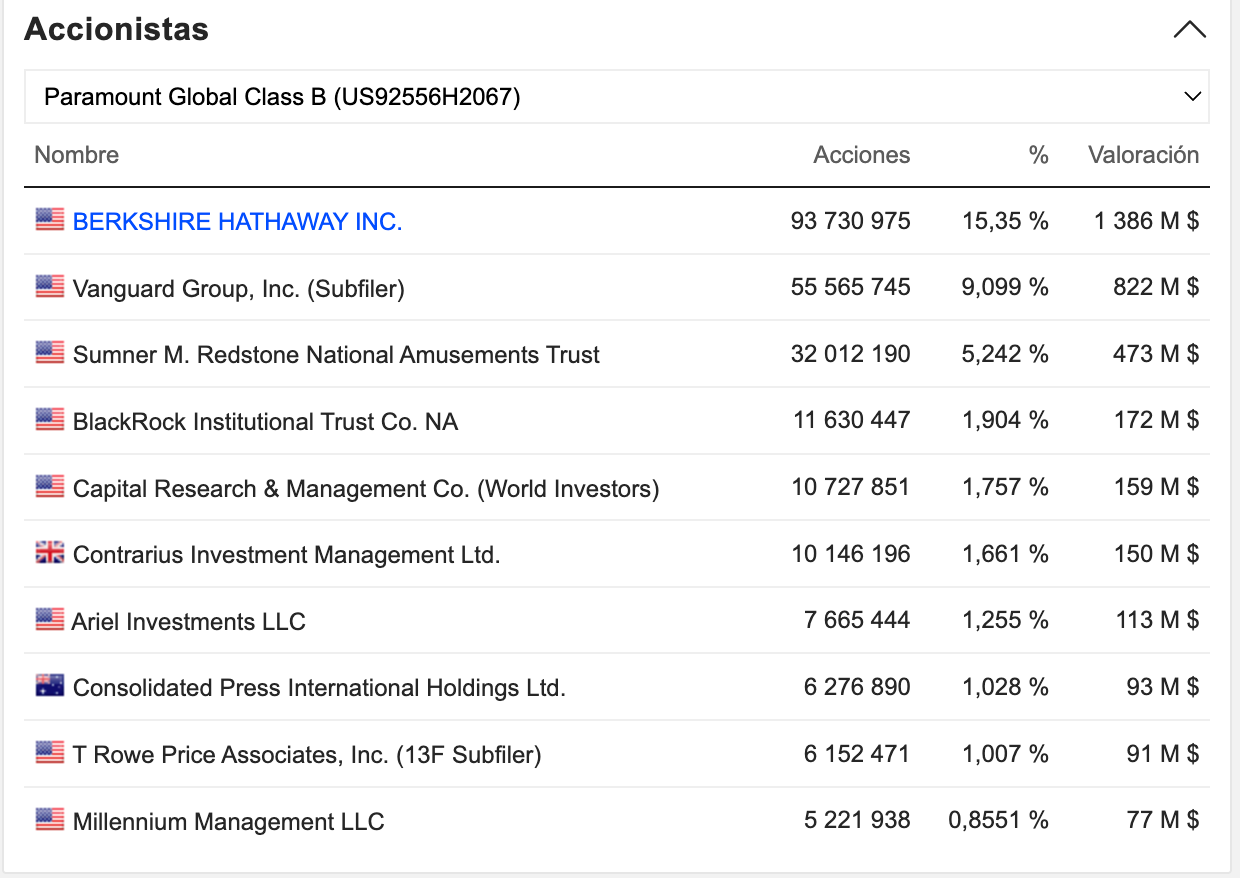The image size is (1240, 878).
Task: Open the Paramount Global Class B dropdown
Action: [617, 97]
